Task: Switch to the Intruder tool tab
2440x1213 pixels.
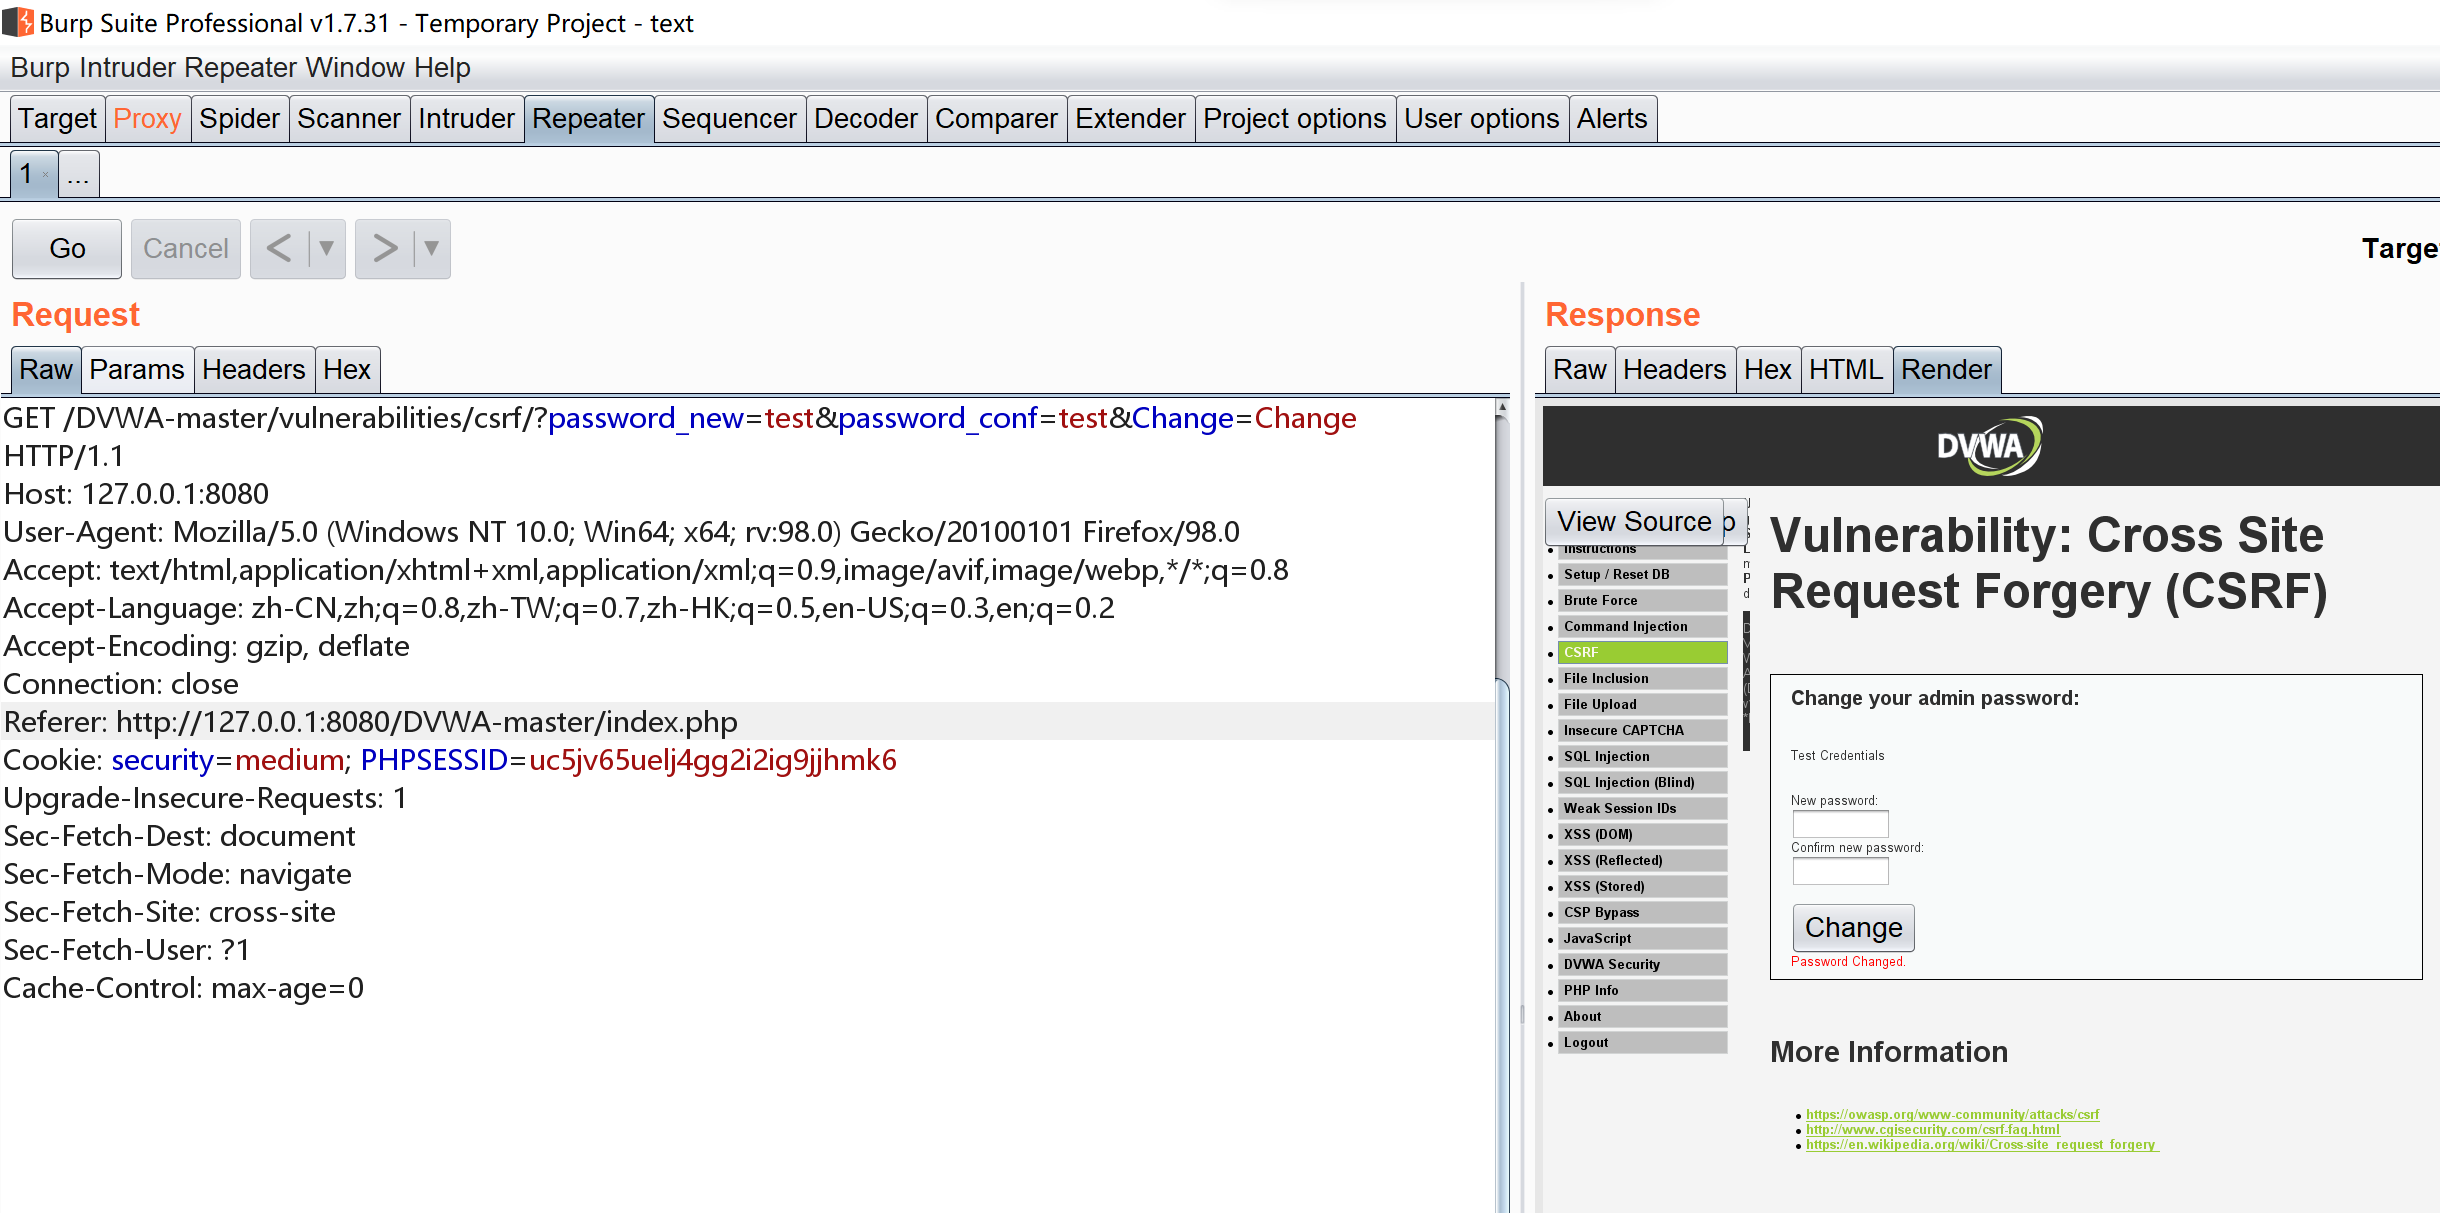Action: [x=466, y=119]
